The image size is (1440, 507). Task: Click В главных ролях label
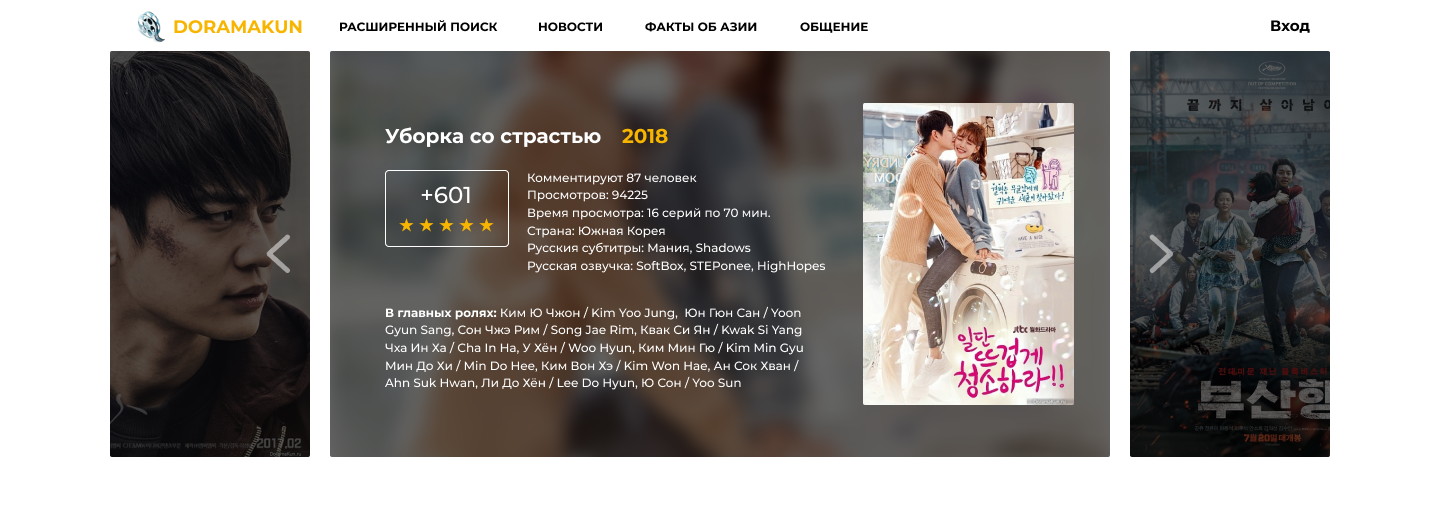tap(441, 313)
